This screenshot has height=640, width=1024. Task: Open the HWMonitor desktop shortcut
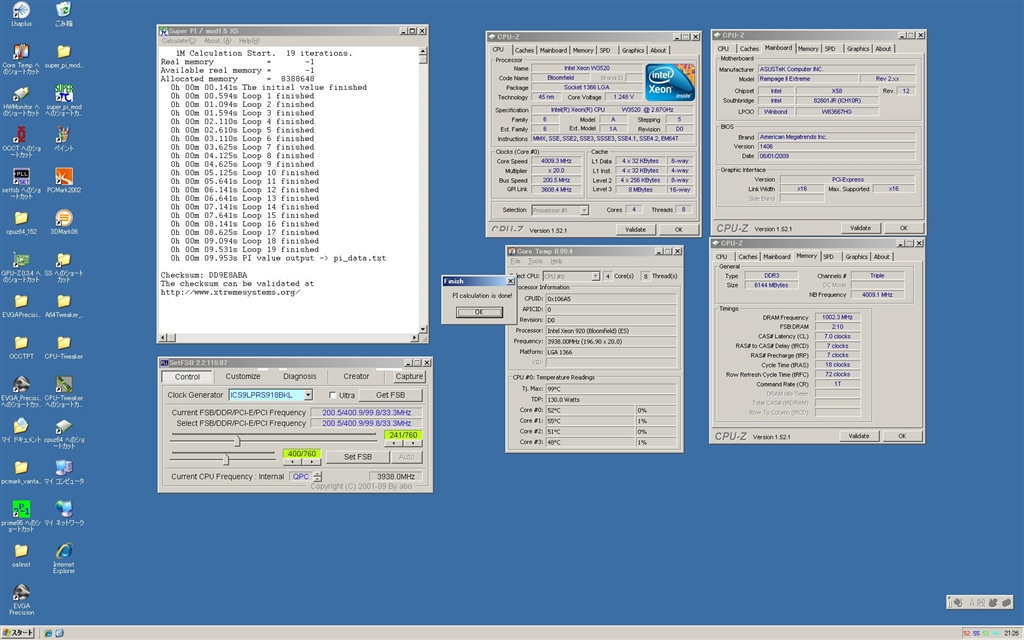click(x=20, y=91)
